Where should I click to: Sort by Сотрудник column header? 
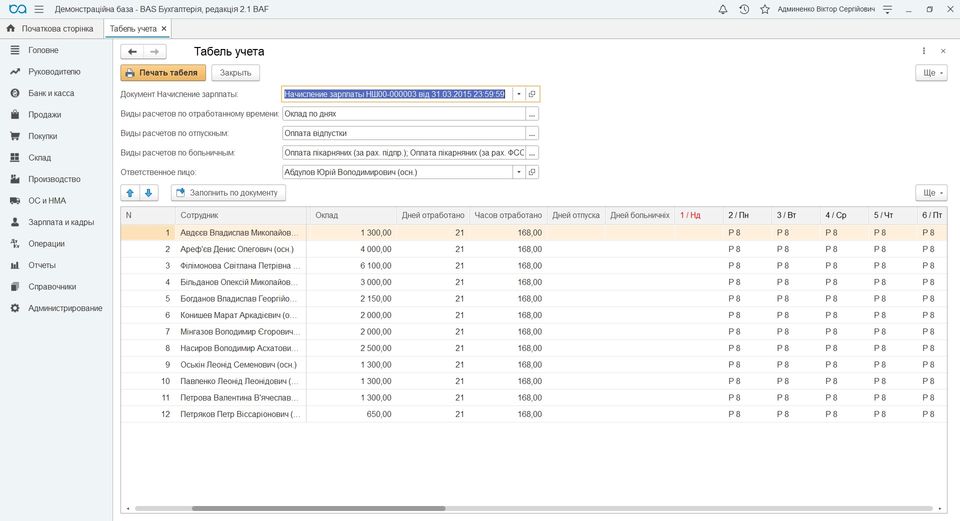tap(240, 216)
